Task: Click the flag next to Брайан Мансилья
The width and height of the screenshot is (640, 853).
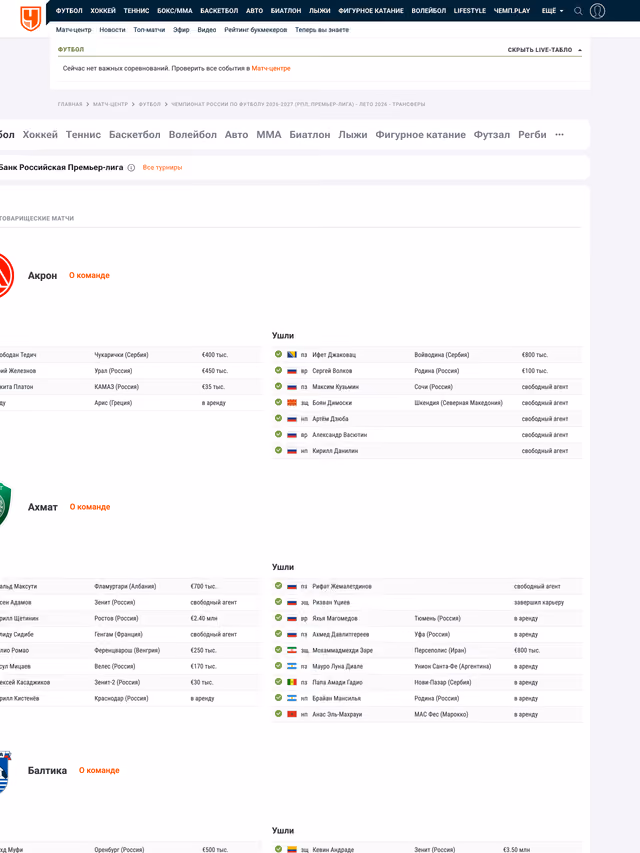Action: (292, 699)
